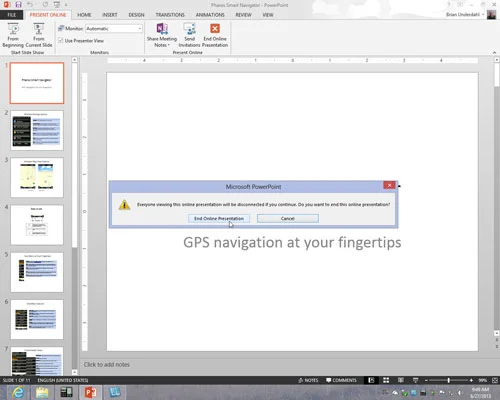
Task: Open the File menu tab
Action: point(12,15)
